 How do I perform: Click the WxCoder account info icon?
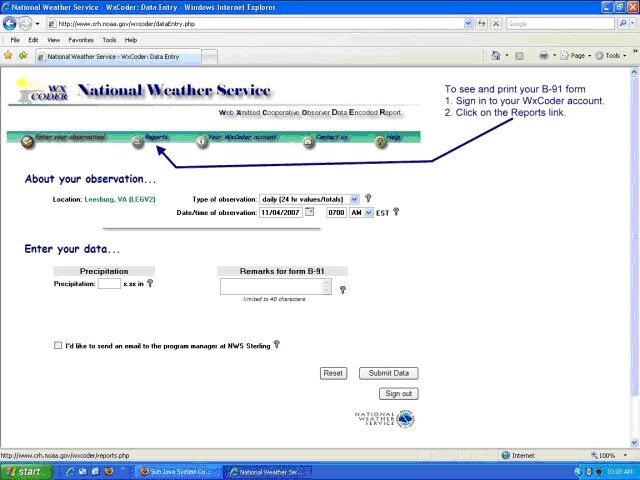point(202,142)
